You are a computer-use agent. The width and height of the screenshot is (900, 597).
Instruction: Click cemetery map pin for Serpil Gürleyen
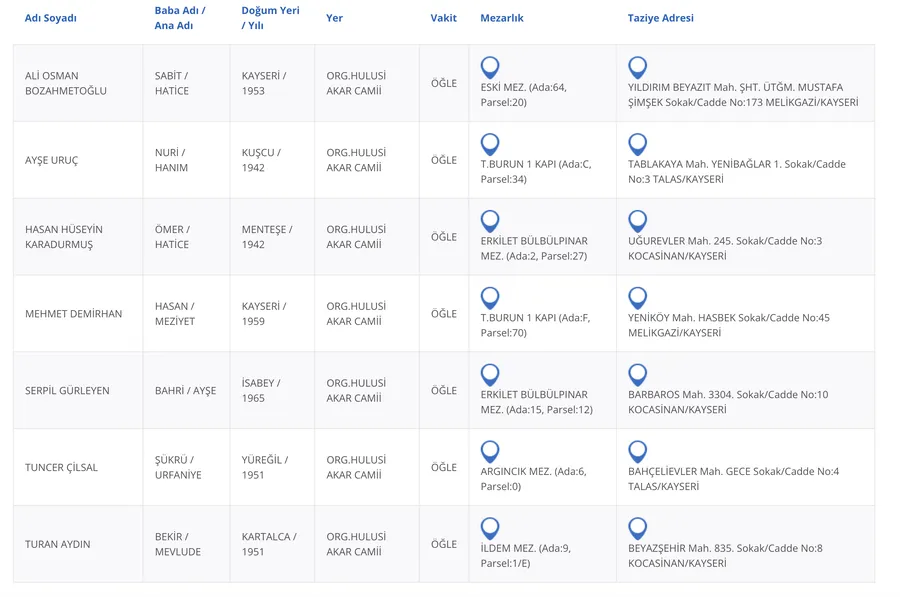490,375
